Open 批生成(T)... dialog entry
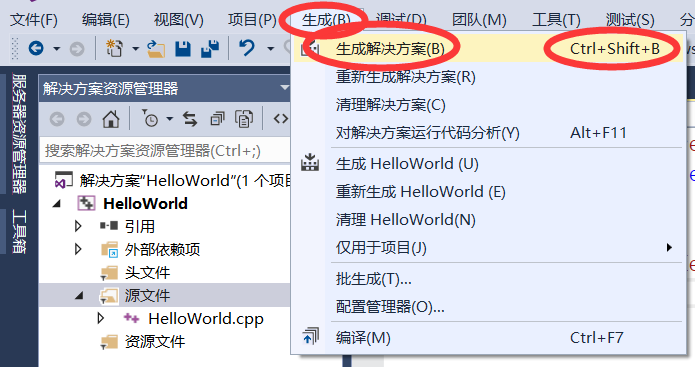This screenshot has width=695, height=367. 488,278
